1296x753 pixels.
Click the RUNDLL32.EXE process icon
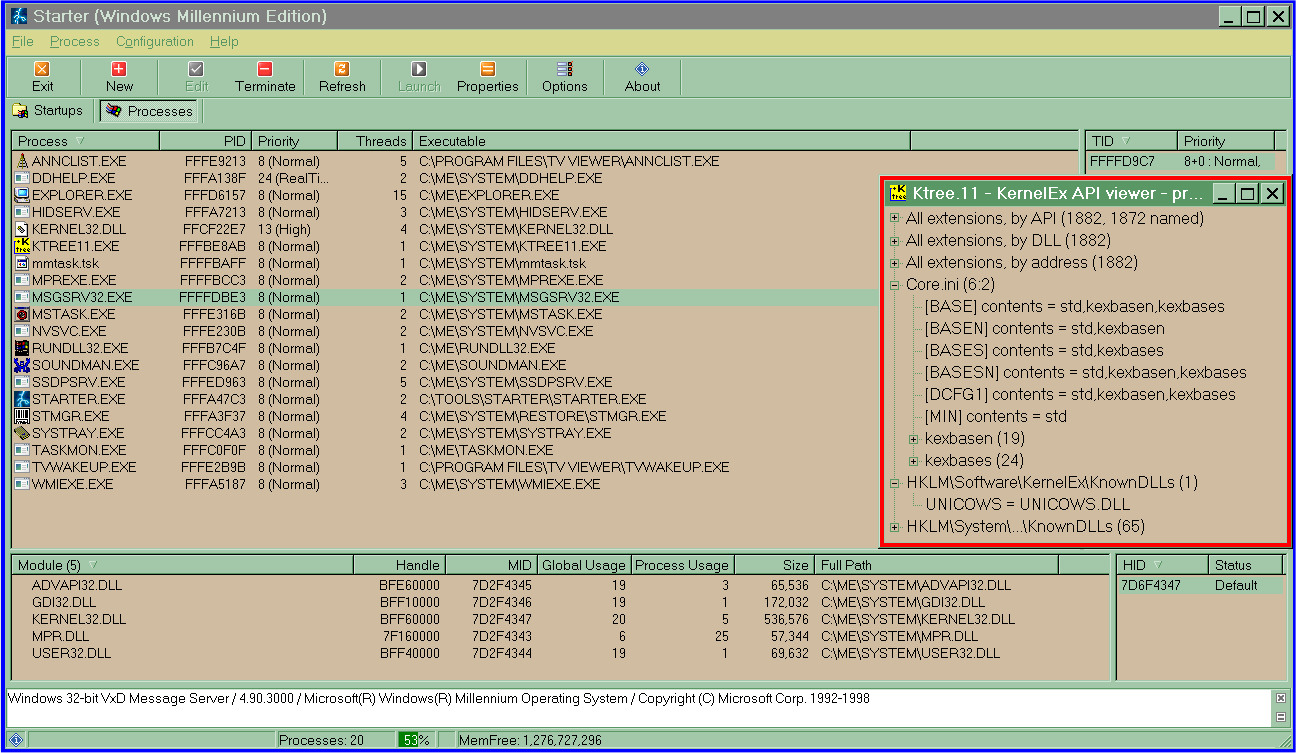coord(22,348)
